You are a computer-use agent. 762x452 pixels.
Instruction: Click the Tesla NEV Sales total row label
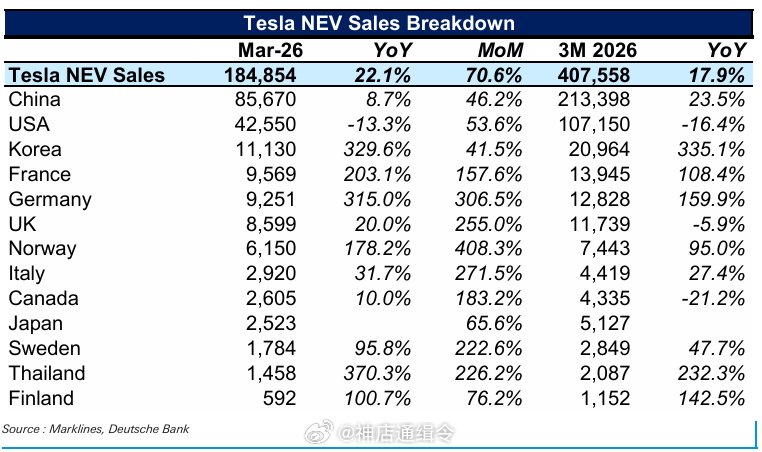pos(87,75)
